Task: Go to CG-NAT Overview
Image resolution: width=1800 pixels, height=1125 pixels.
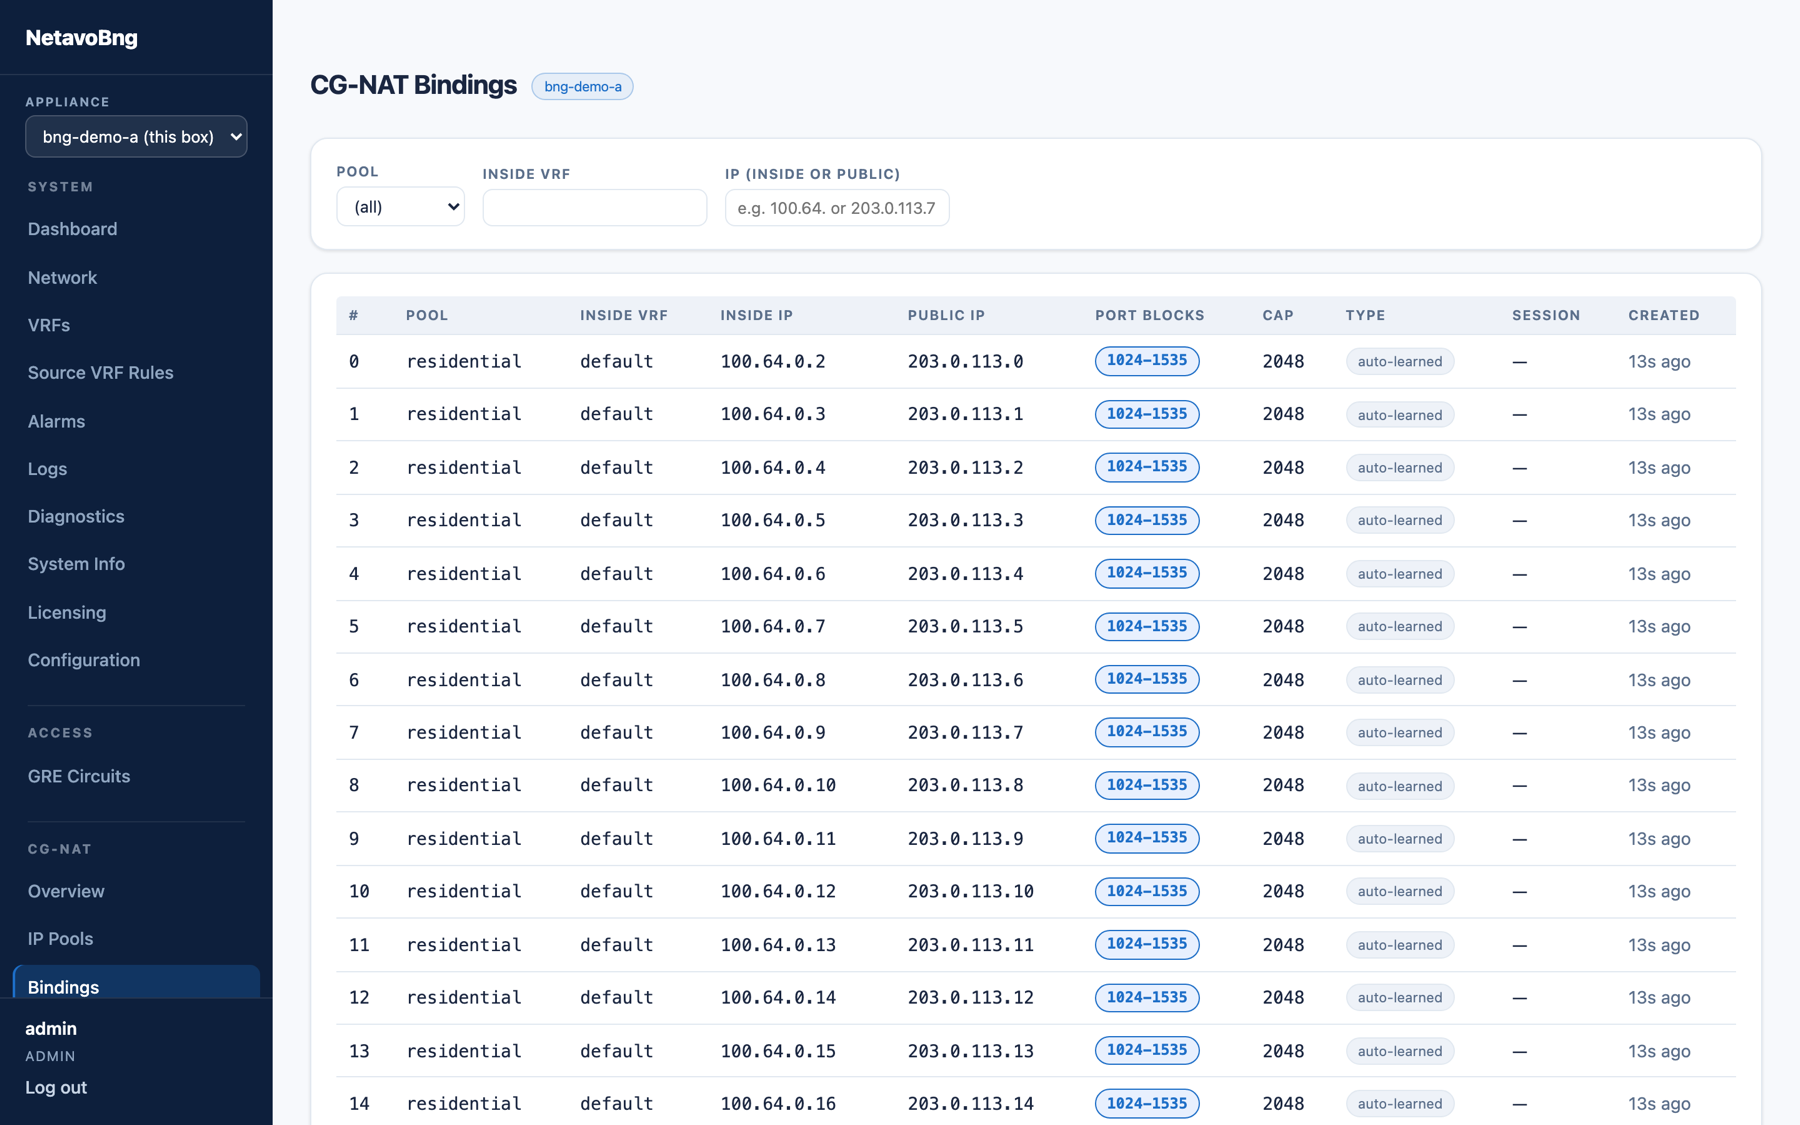Action: (x=66, y=891)
